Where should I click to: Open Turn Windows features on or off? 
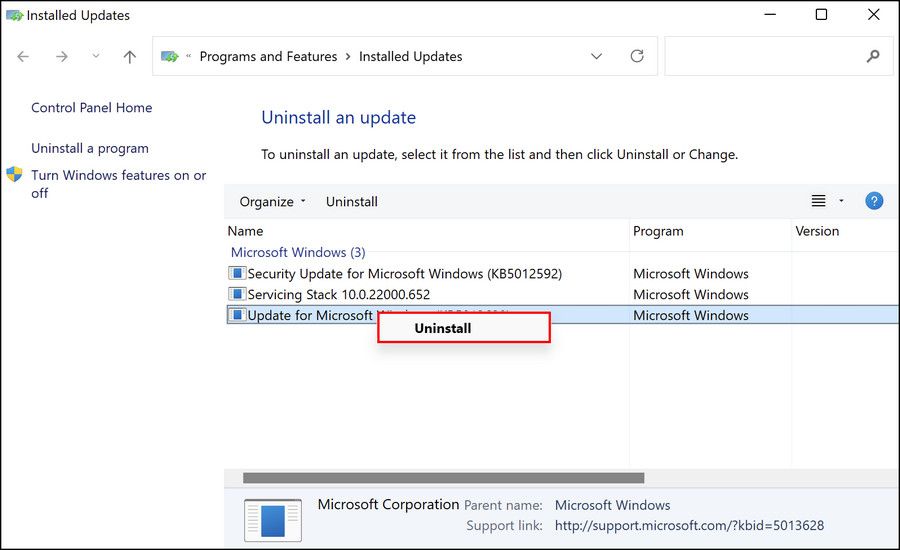[x=118, y=184]
